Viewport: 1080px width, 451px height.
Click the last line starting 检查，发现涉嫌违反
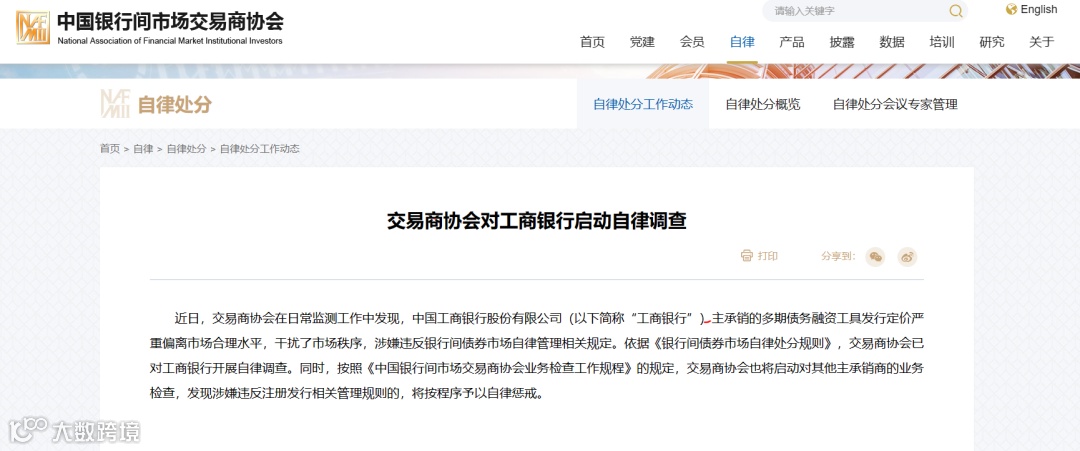tap(346, 395)
